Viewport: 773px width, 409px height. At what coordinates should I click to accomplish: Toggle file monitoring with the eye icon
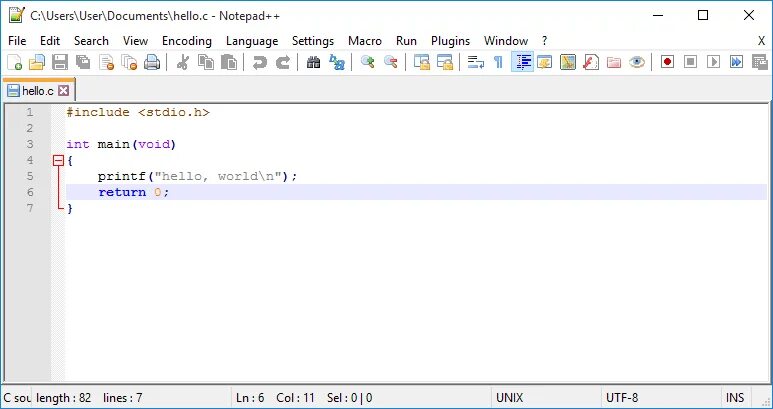tap(637, 62)
